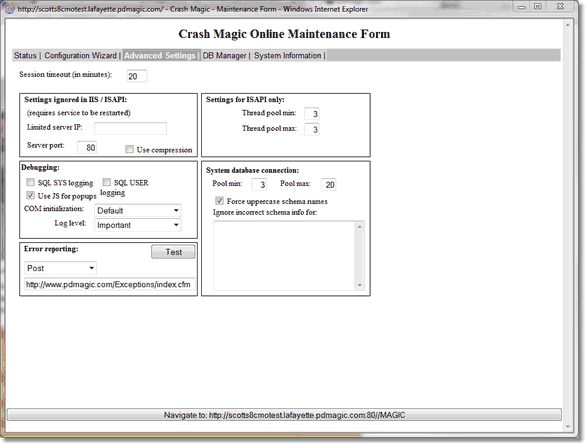Viewport: 586px width, 445px height.
Task: Go to the System Information tab
Action: click(x=287, y=55)
